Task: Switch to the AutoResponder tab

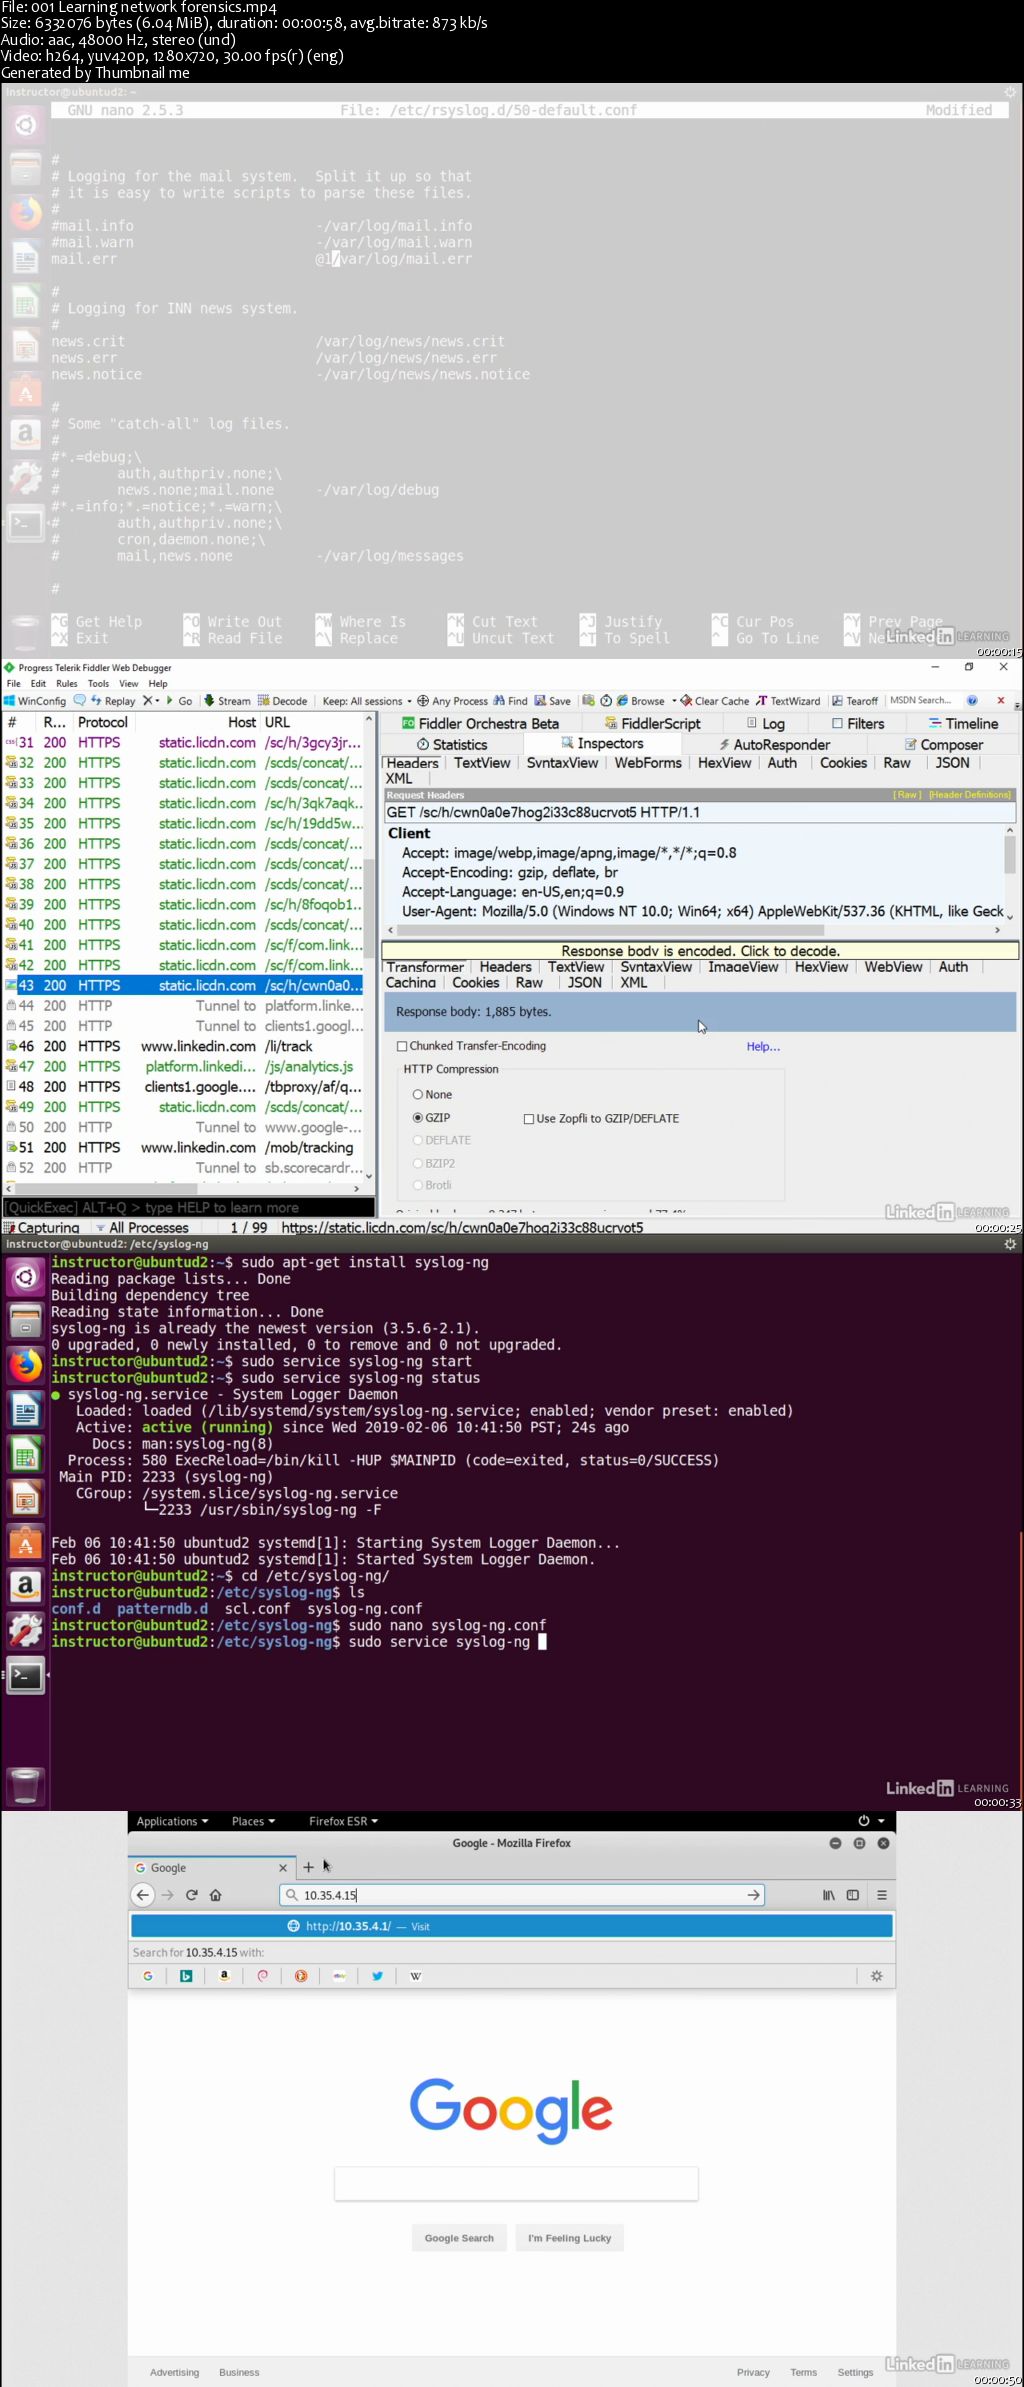Action: click(x=774, y=744)
